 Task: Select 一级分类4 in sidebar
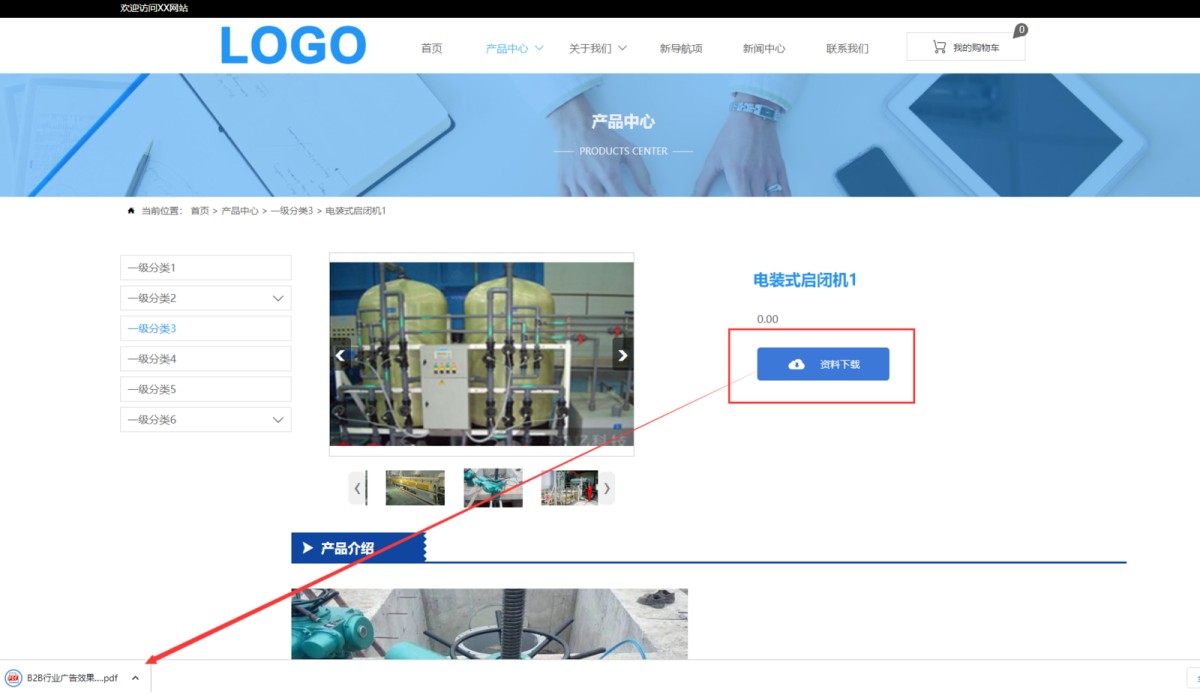tap(206, 359)
